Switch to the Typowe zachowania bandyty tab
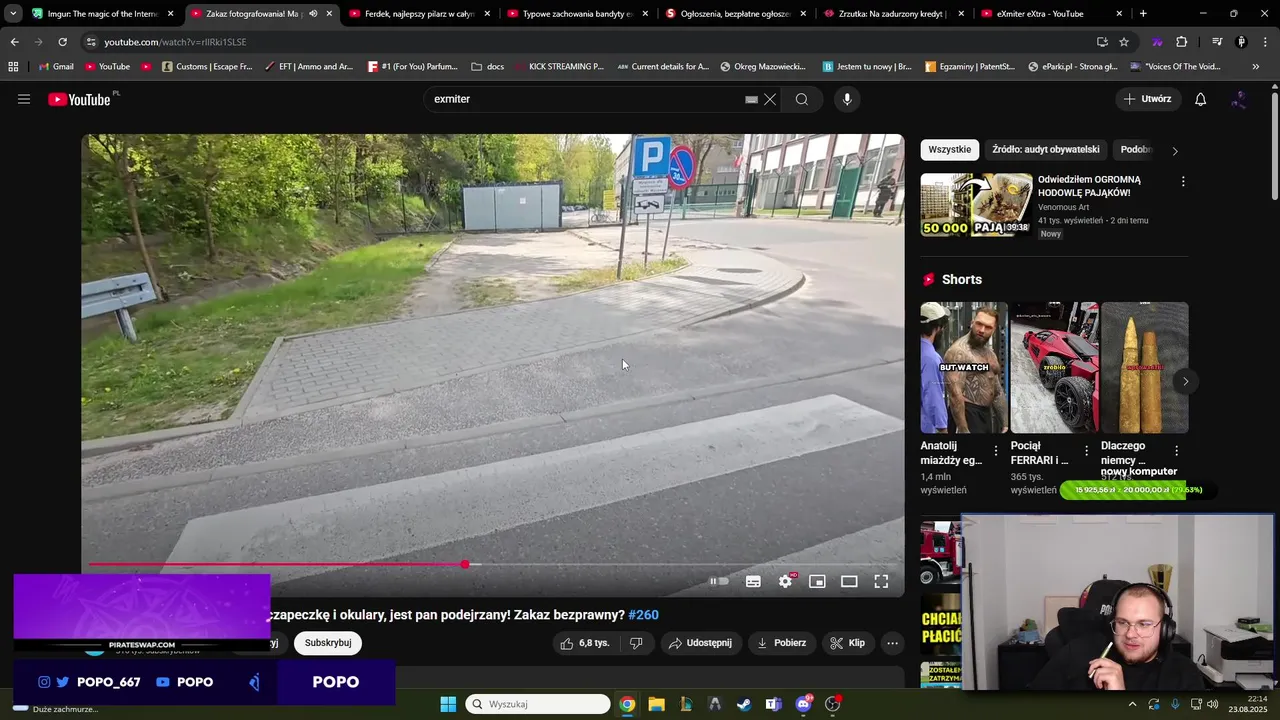This screenshot has height=720, width=1280. (577, 14)
